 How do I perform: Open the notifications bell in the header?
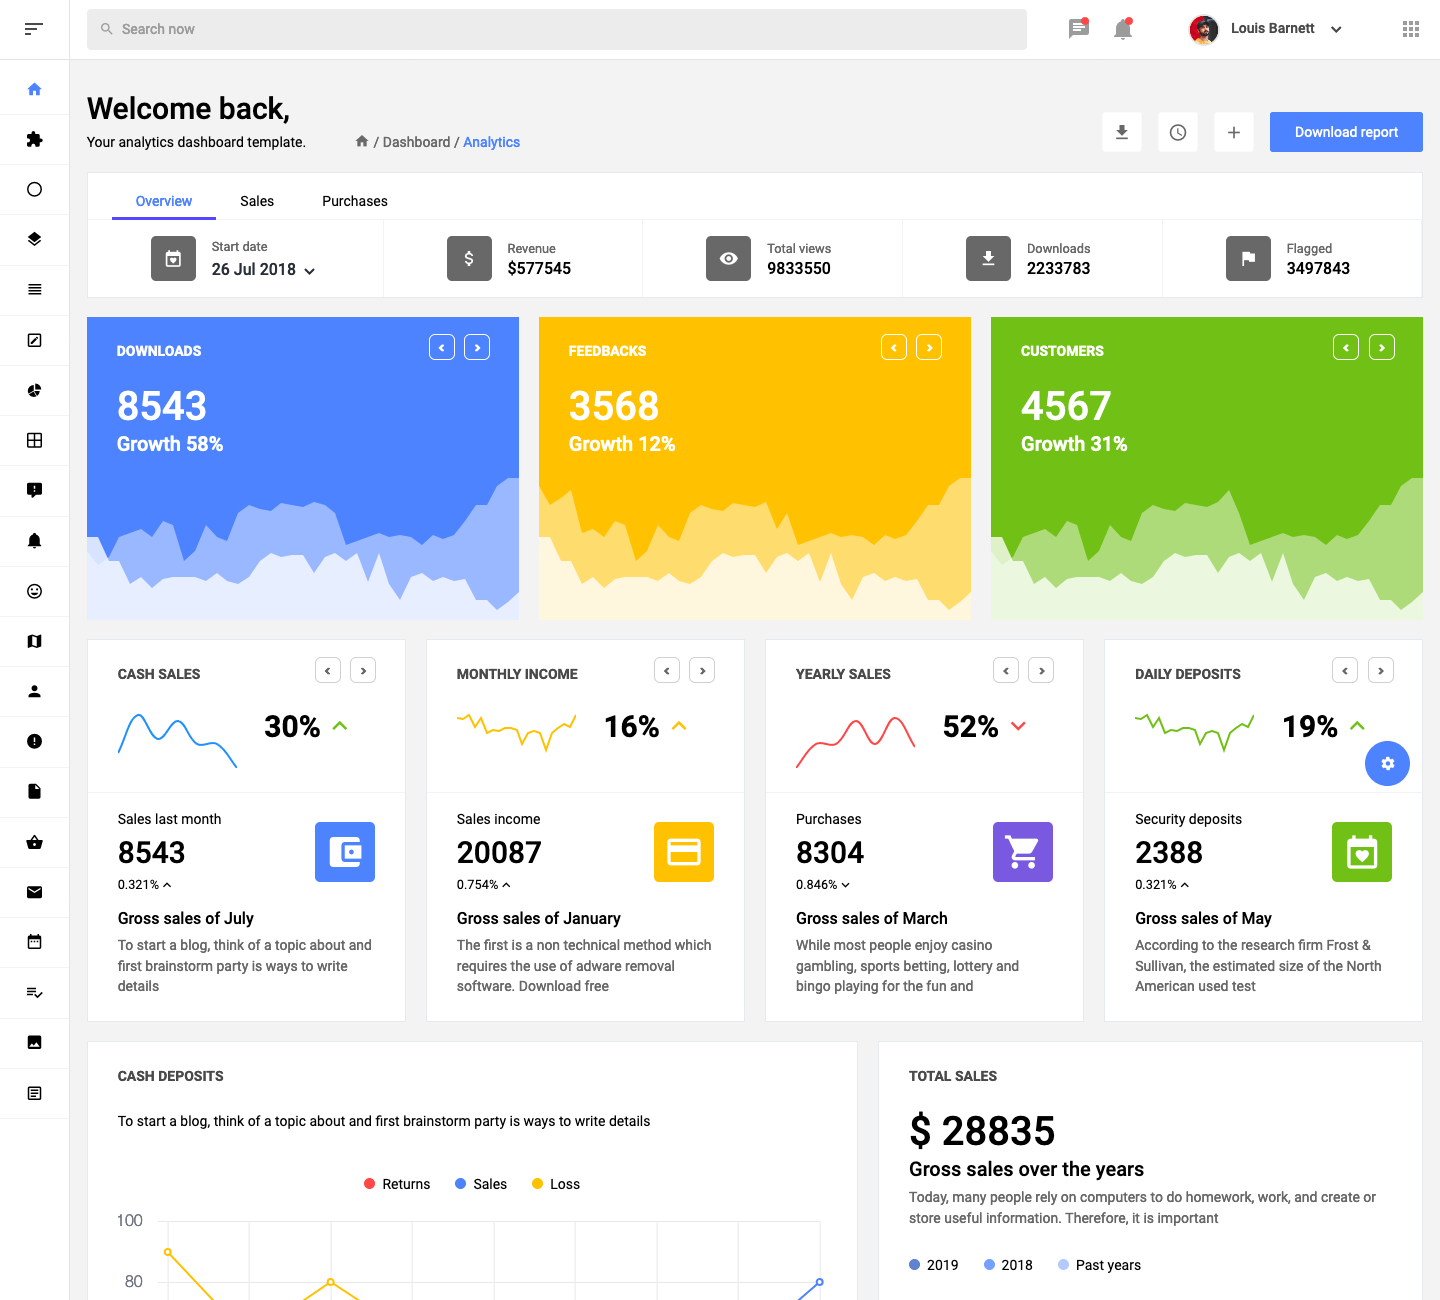click(x=1122, y=29)
